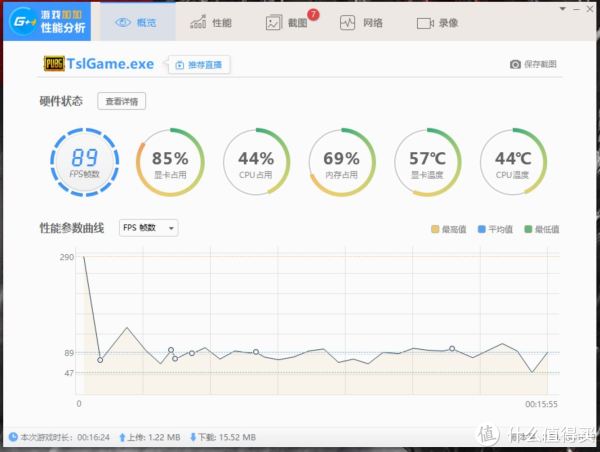The height and width of the screenshot is (452, 600).
Task: Click the 上传 1.22 MB text
Action: click(x=154, y=437)
